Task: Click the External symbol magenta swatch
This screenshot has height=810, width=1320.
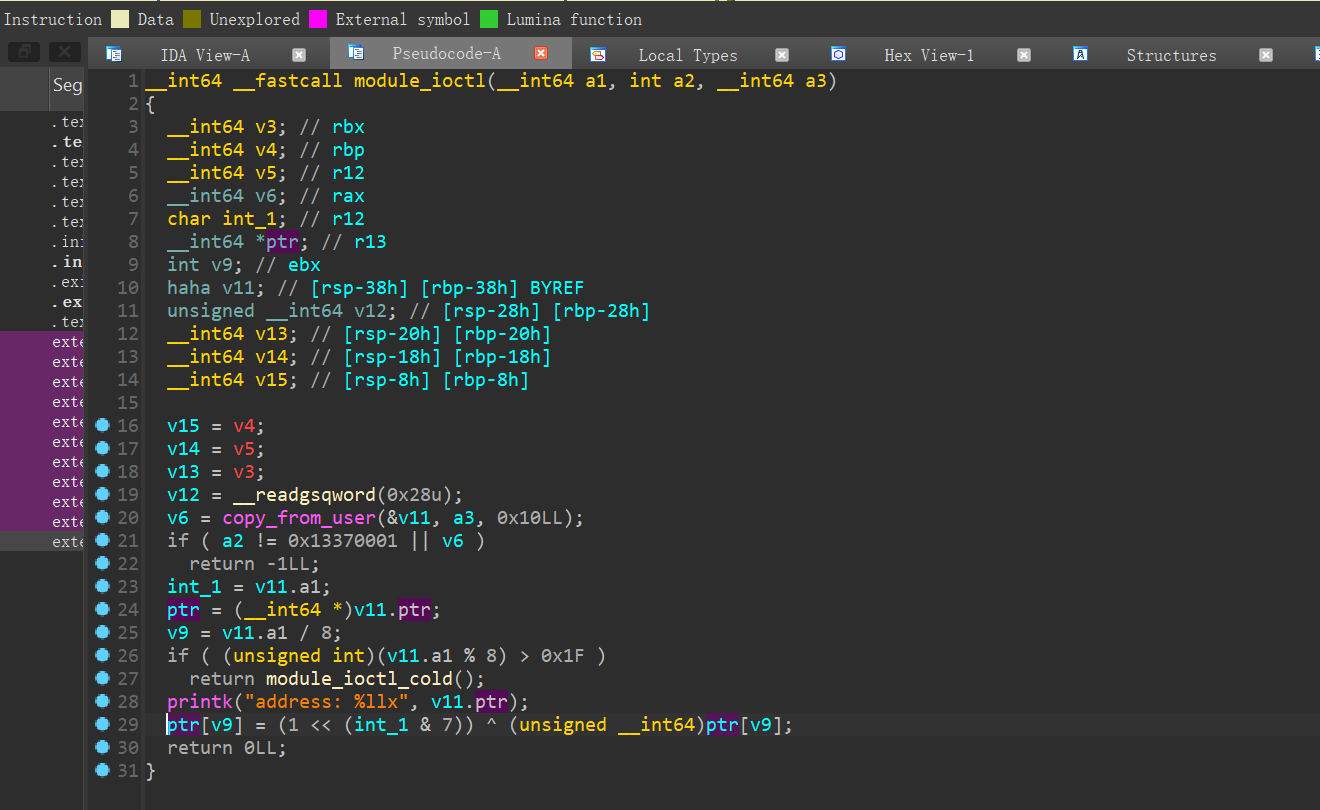Action: 318,19
